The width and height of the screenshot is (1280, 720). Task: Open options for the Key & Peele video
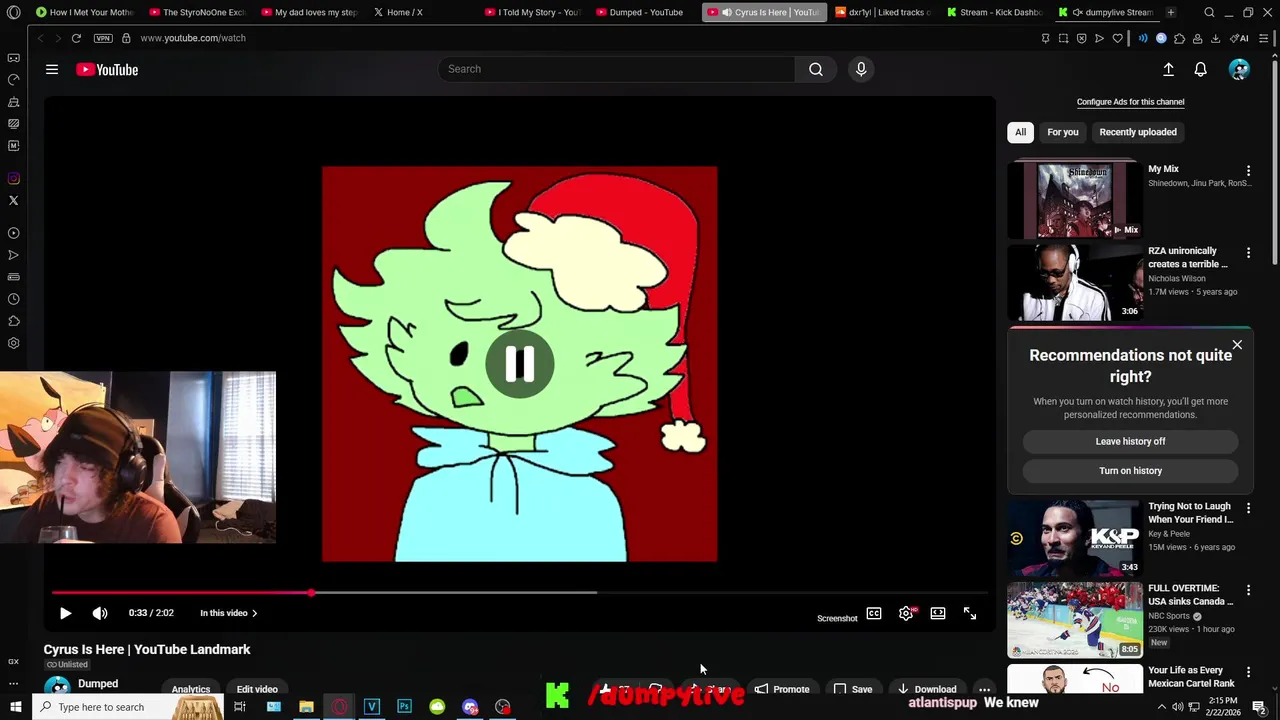pyautogui.click(x=1248, y=508)
